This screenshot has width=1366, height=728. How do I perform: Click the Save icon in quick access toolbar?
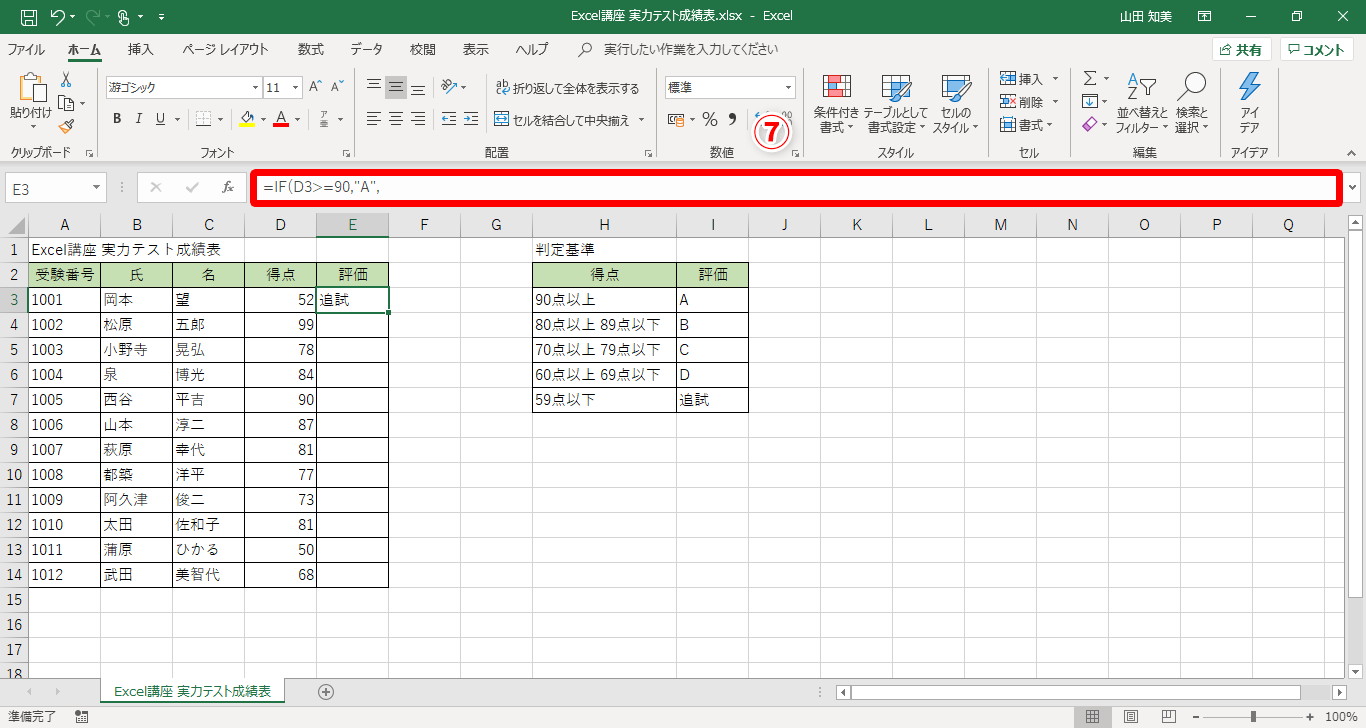(29, 16)
